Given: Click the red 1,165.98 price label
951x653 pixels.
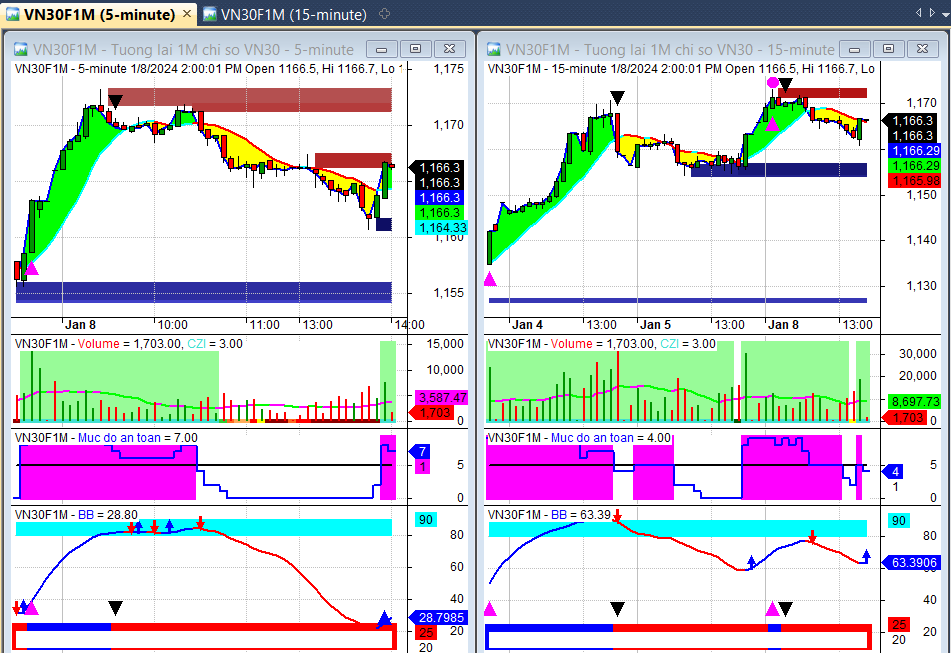Looking at the screenshot, I should (915, 180).
